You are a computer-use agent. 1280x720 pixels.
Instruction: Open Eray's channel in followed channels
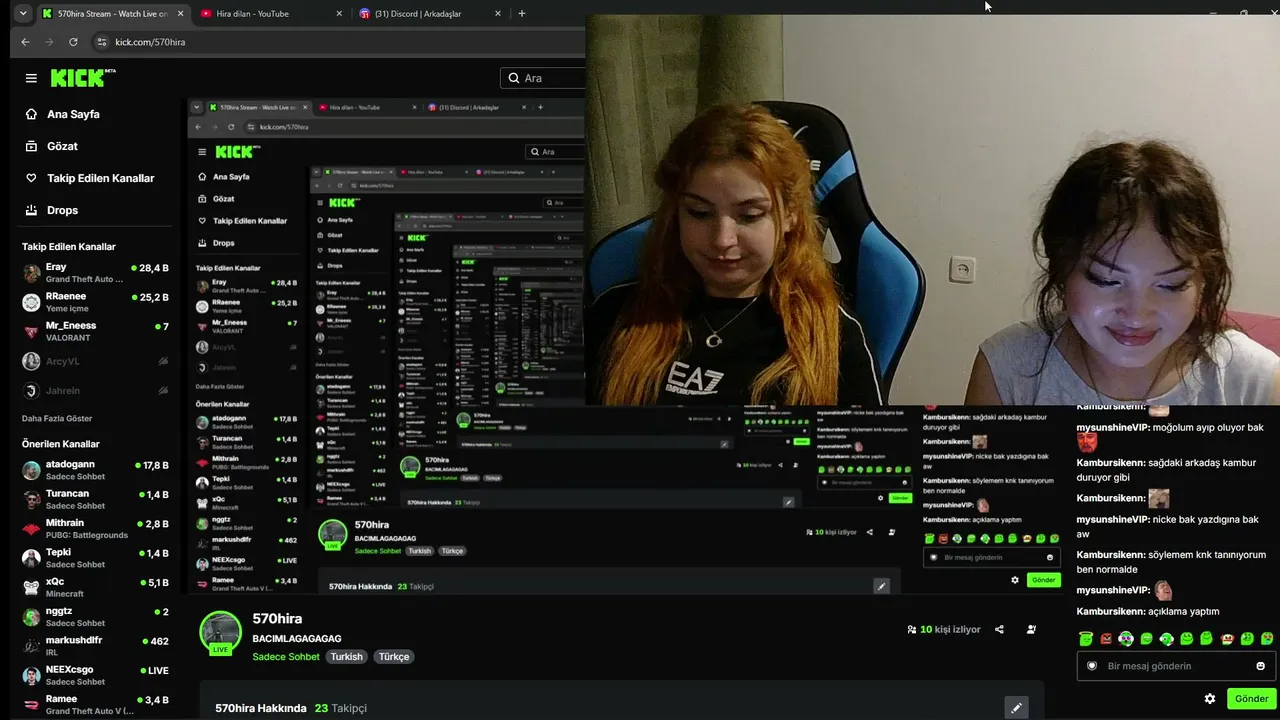[96, 273]
